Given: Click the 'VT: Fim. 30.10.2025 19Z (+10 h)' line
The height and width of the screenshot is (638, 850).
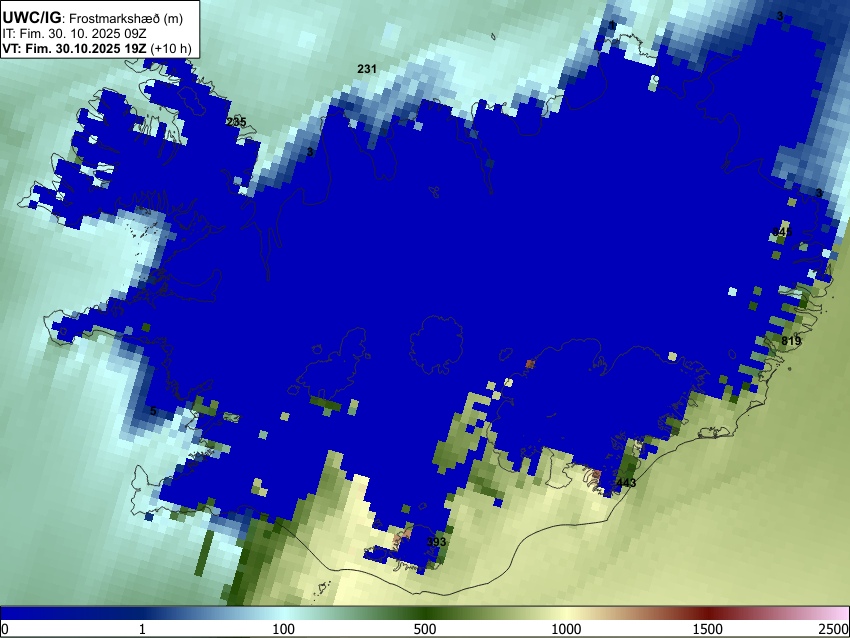Looking at the screenshot, I should [x=97, y=48].
